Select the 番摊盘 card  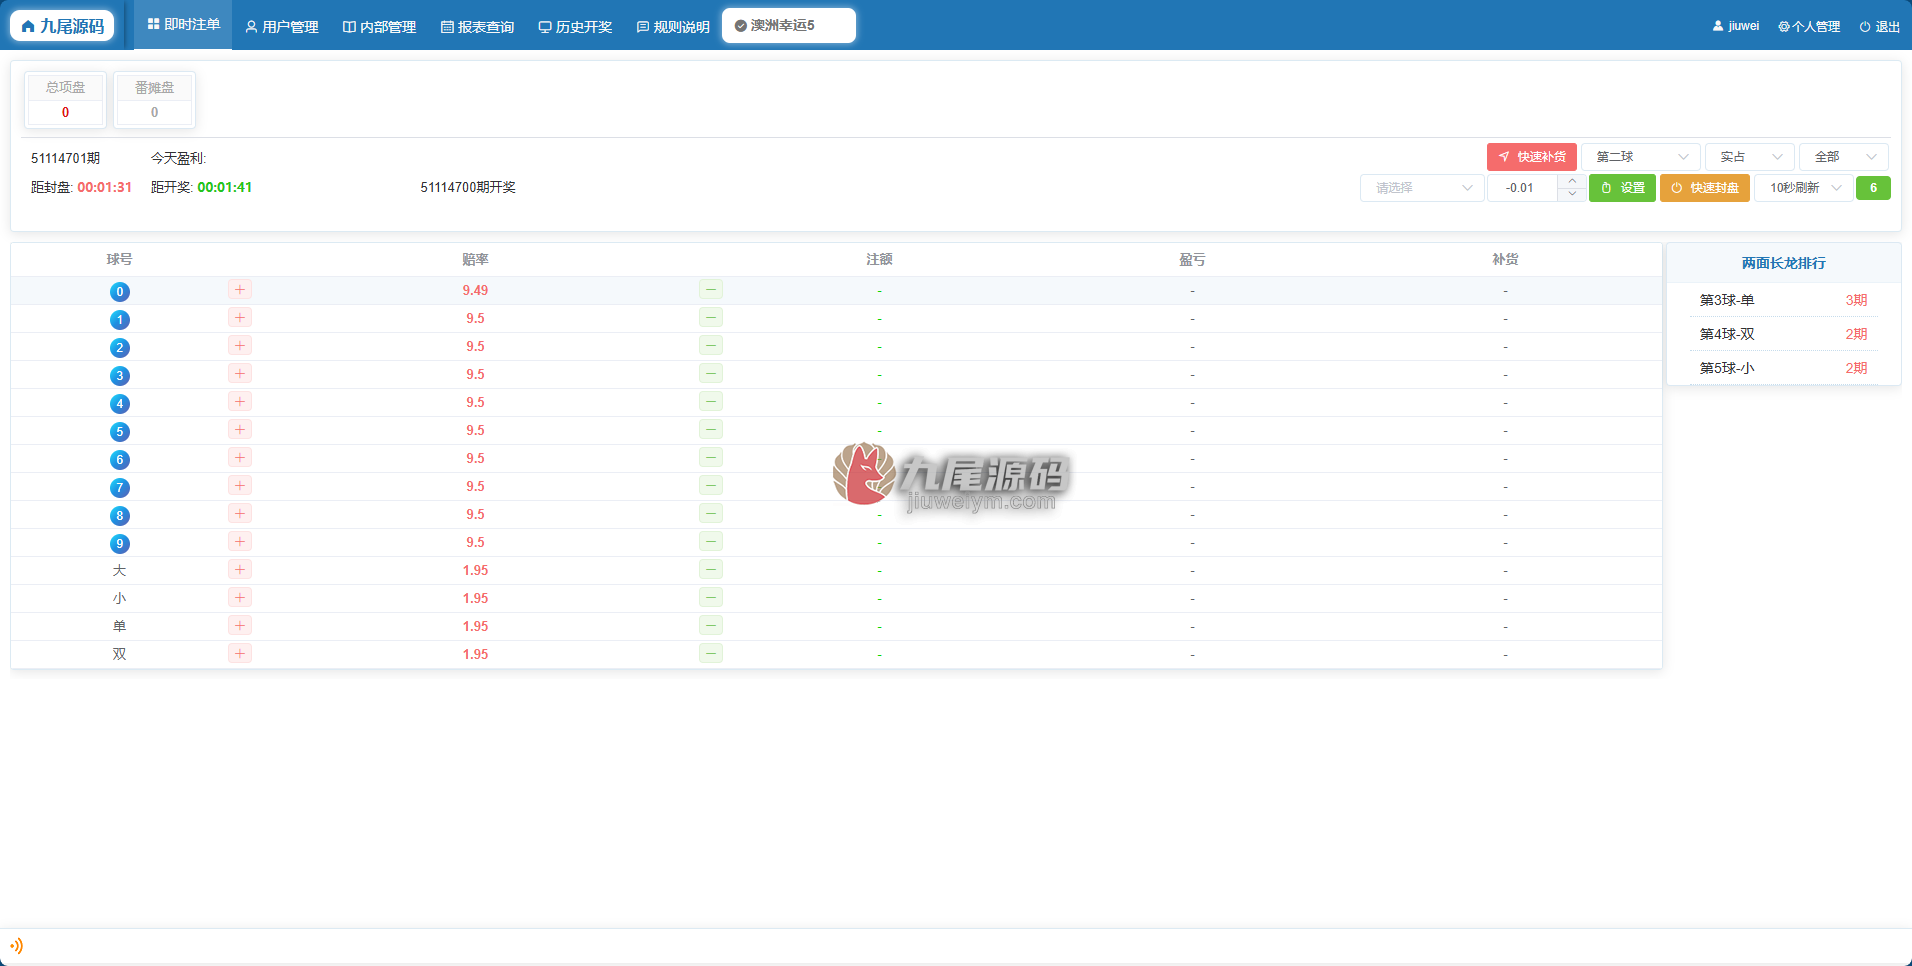pyautogui.click(x=154, y=100)
